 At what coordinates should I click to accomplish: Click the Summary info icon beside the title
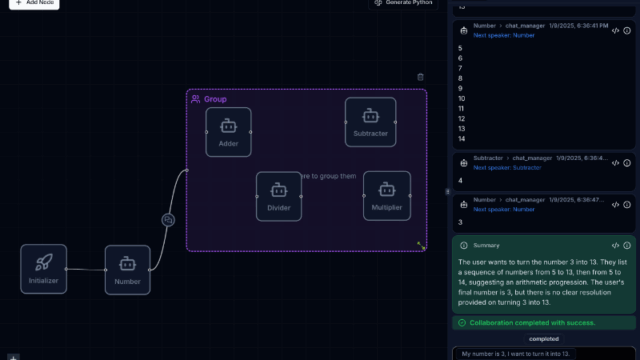464,245
